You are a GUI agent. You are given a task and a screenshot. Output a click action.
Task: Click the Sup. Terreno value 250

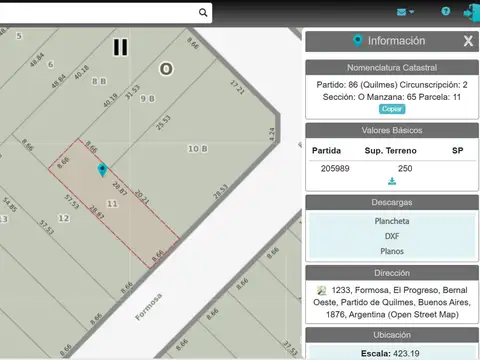pyautogui.click(x=405, y=168)
